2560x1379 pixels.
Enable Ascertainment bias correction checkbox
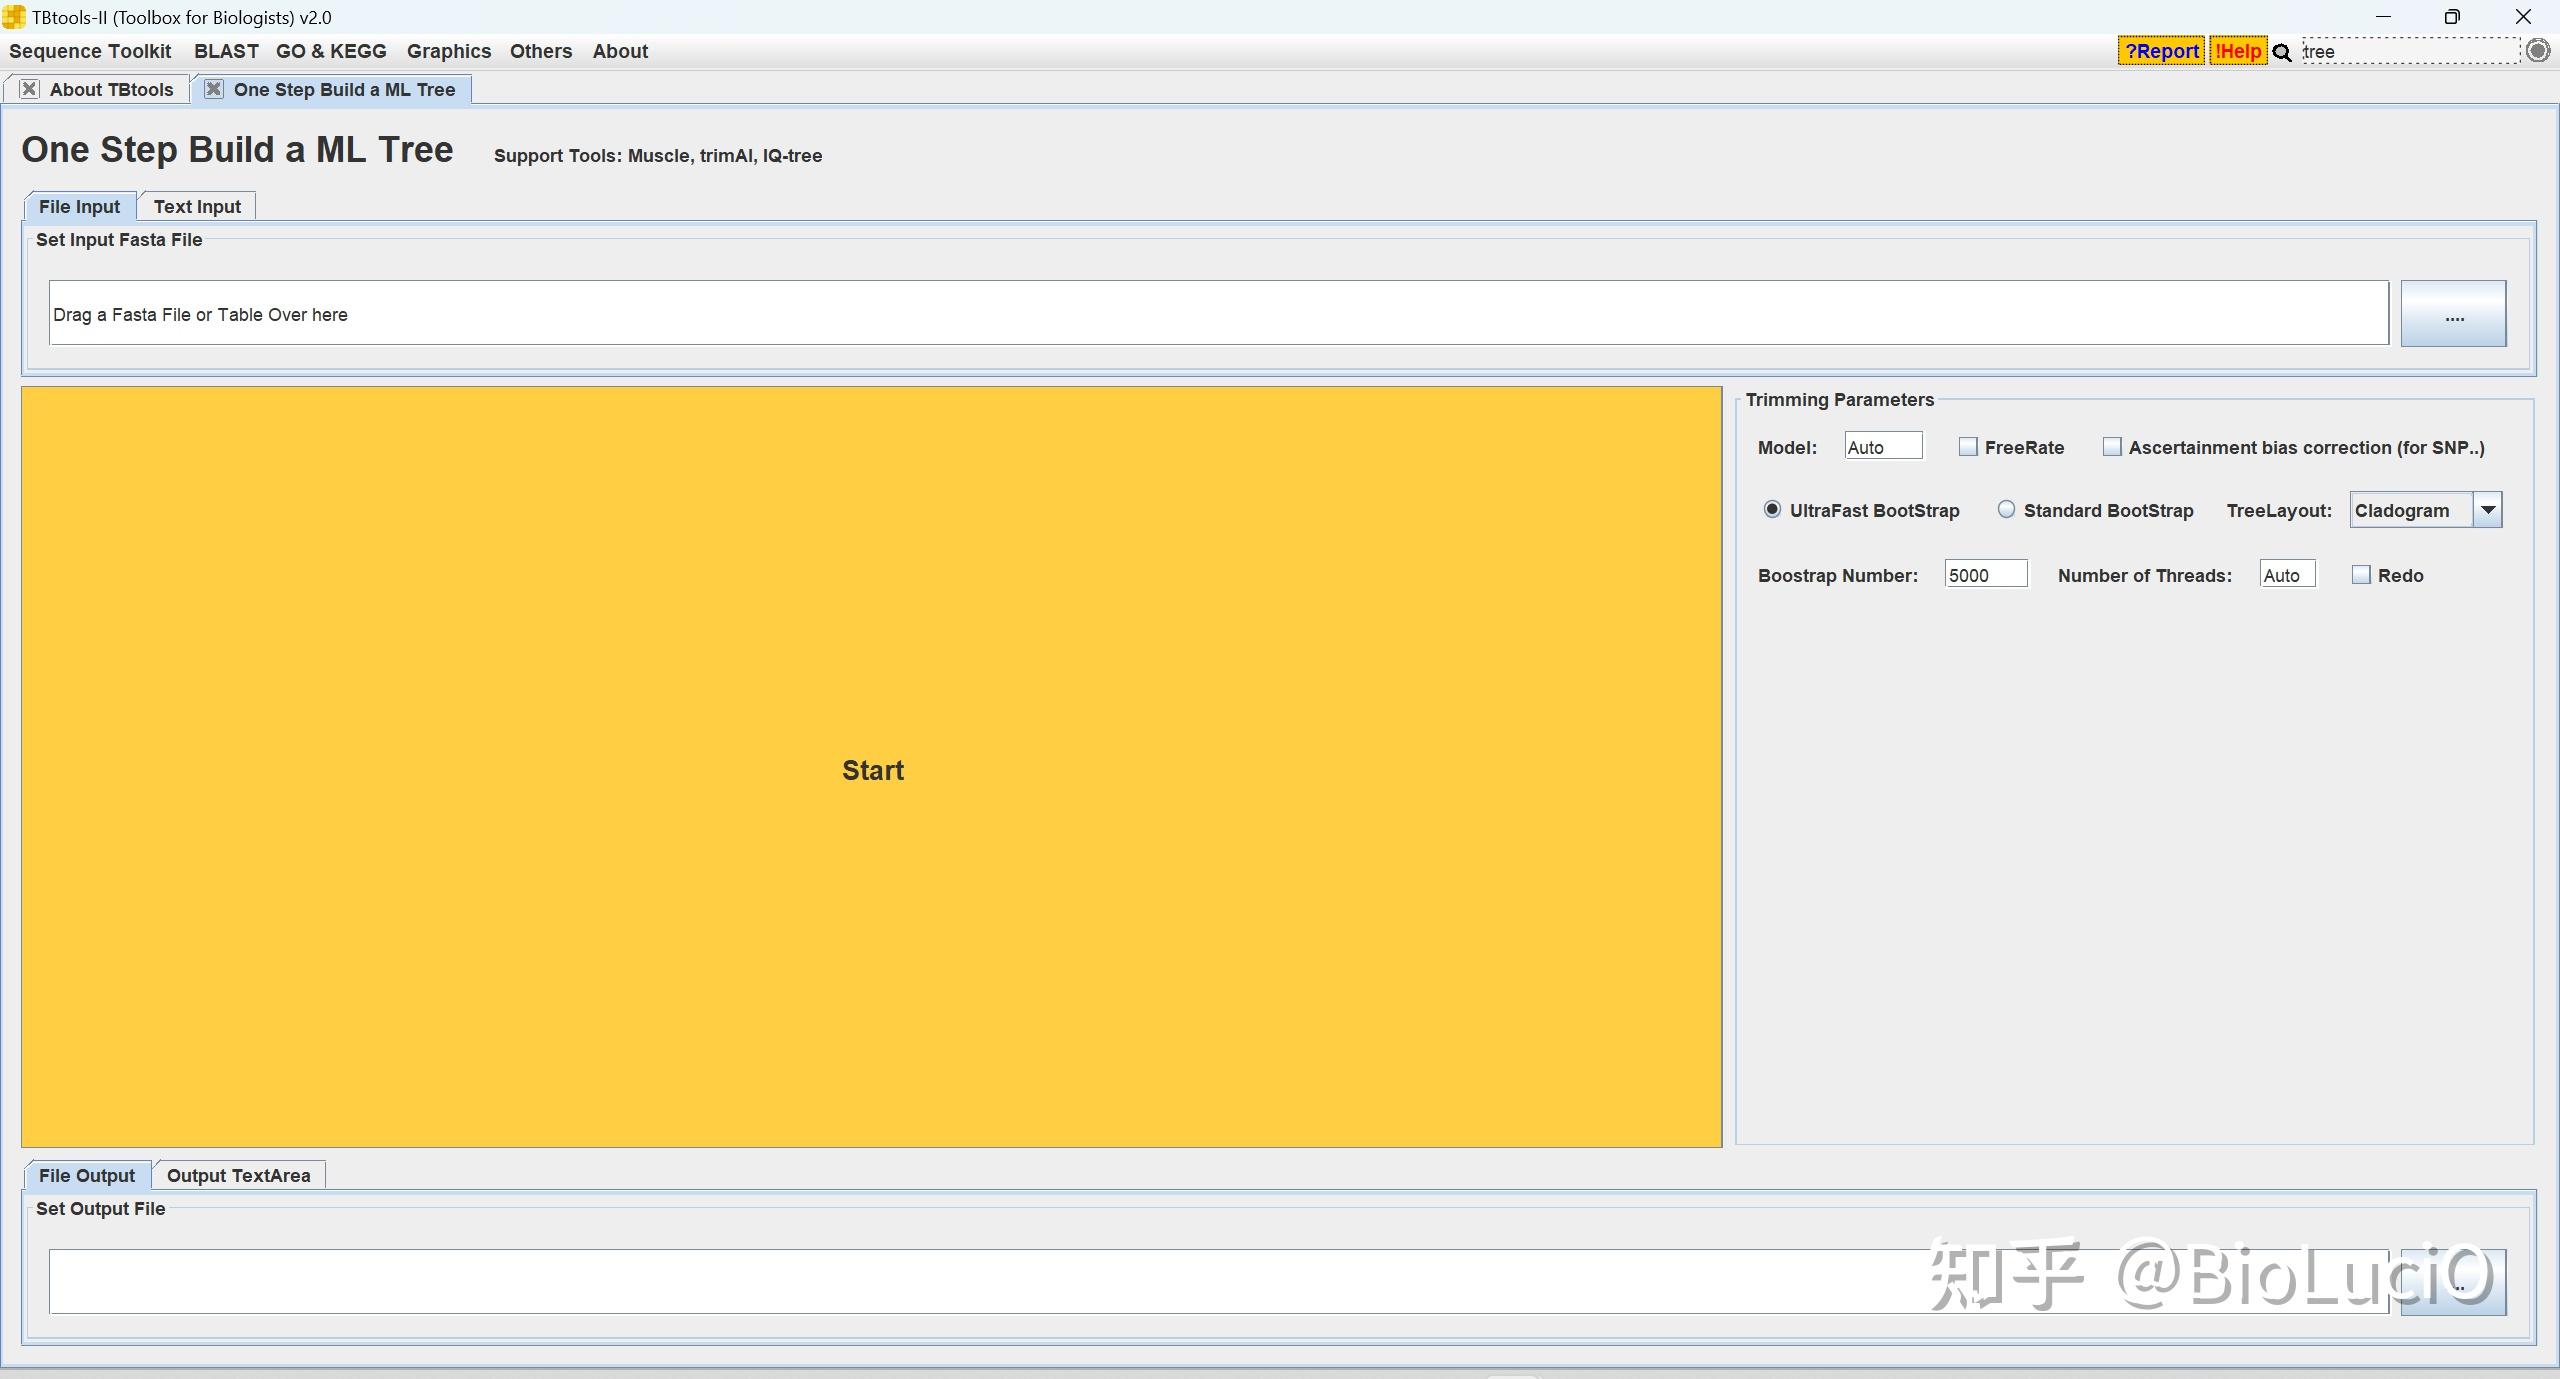2111,447
